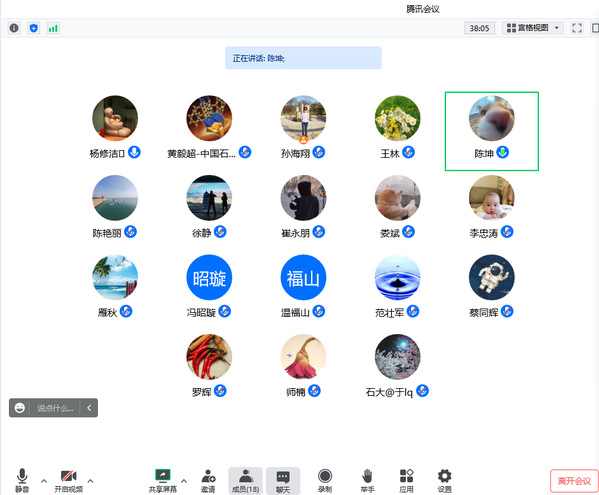Open the Members (18) panel
The image size is (599, 495).
tap(245, 481)
